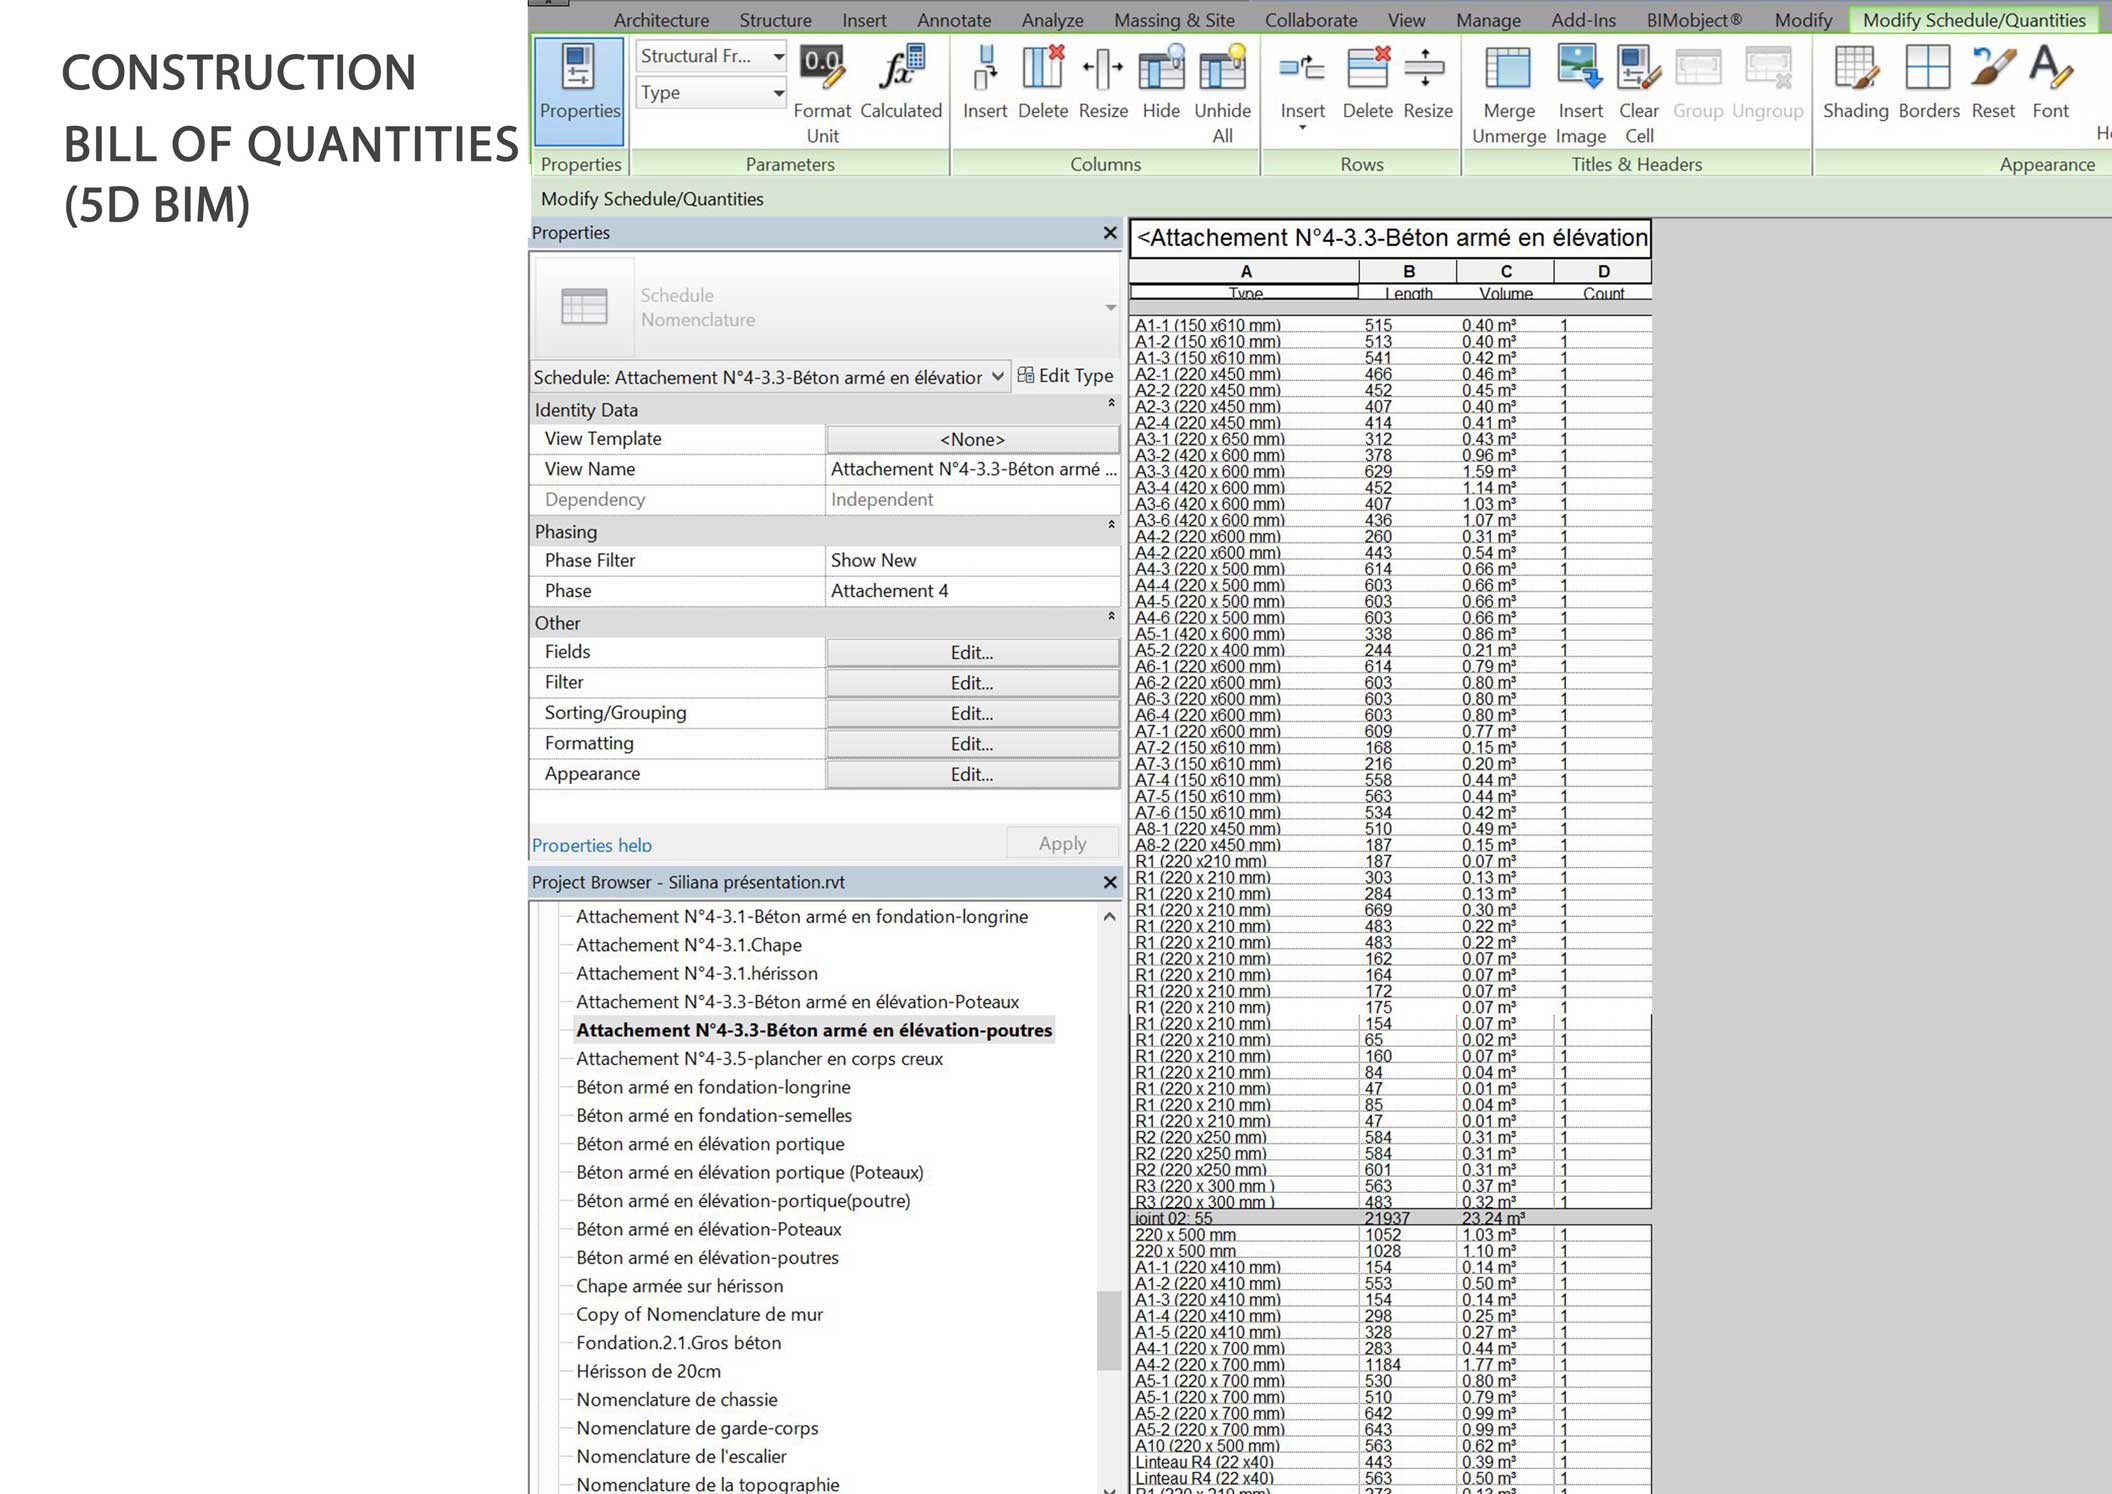Select Hérisson de 20cm schedule
Image resolution: width=2112 pixels, height=1494 pixels.
click(x=648, y=1371)
